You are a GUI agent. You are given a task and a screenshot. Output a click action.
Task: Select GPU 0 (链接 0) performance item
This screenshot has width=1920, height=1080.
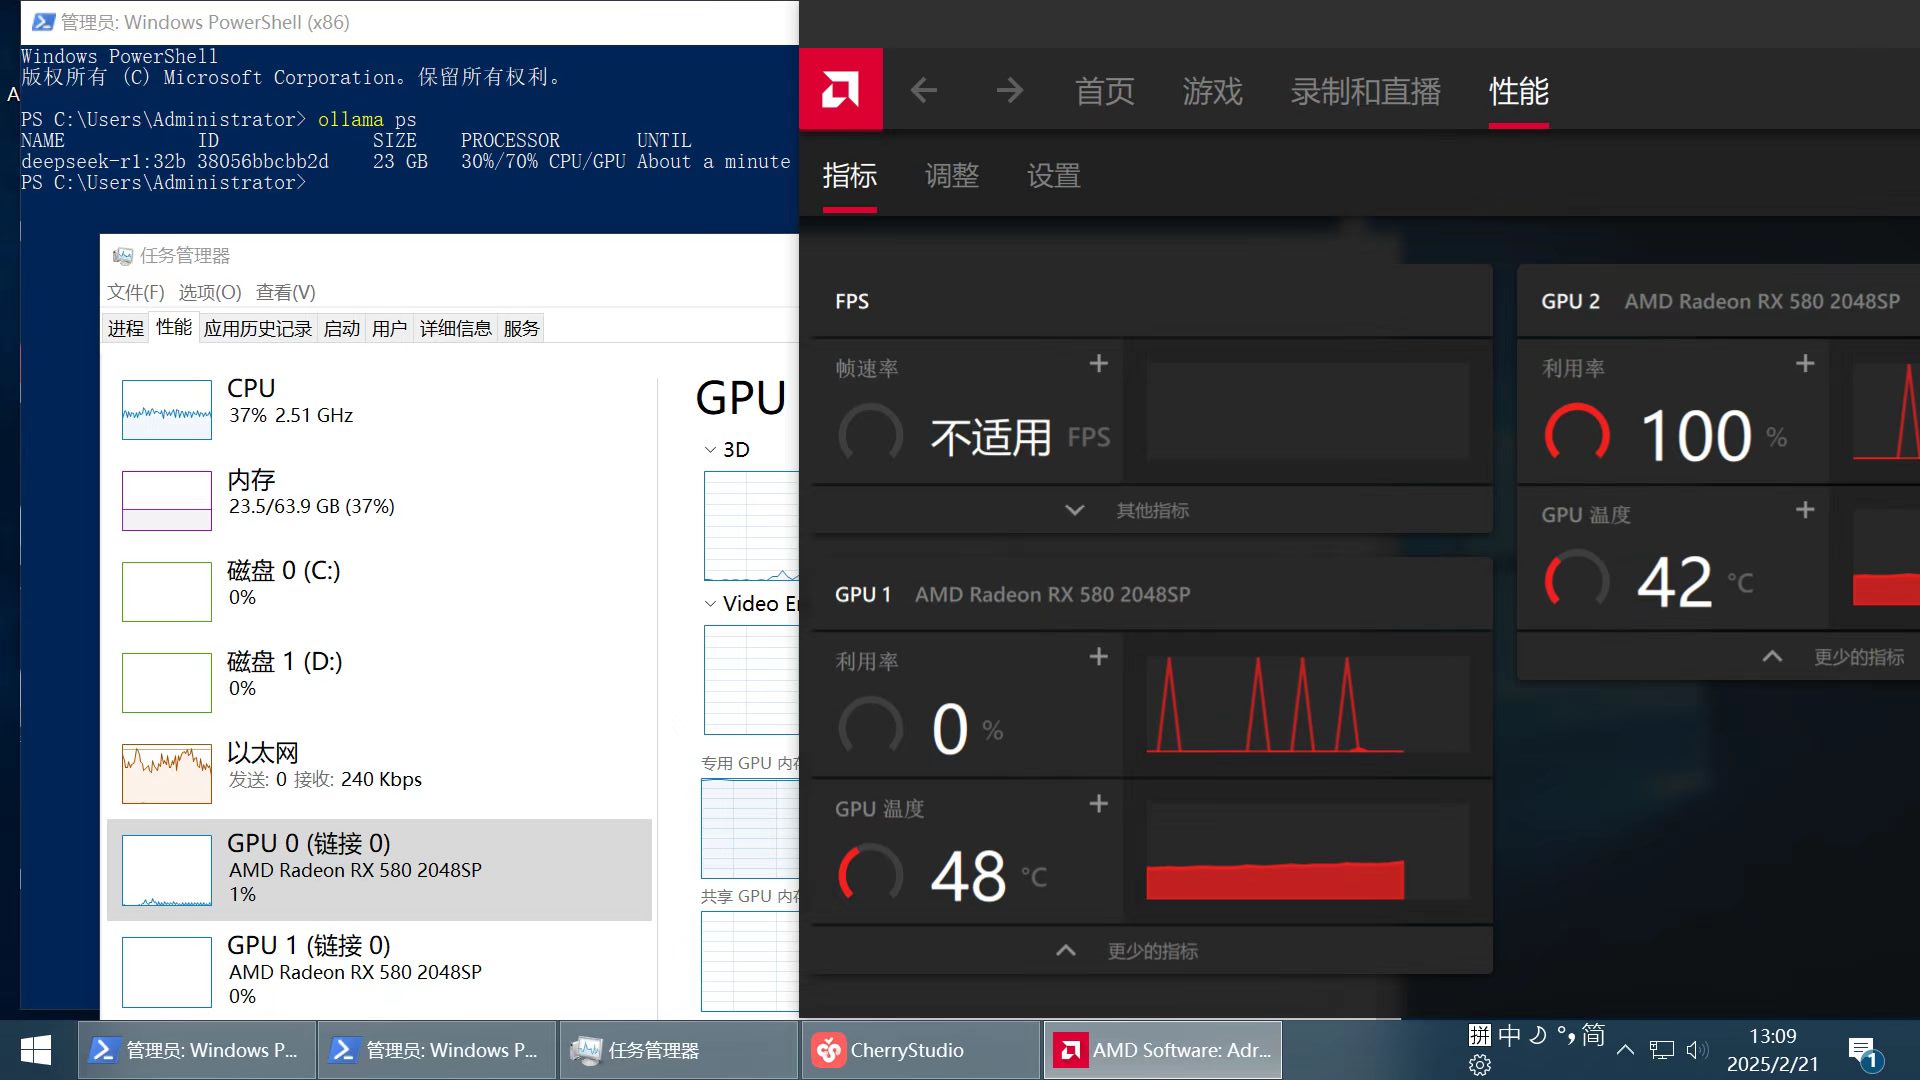tap(380, 869)
